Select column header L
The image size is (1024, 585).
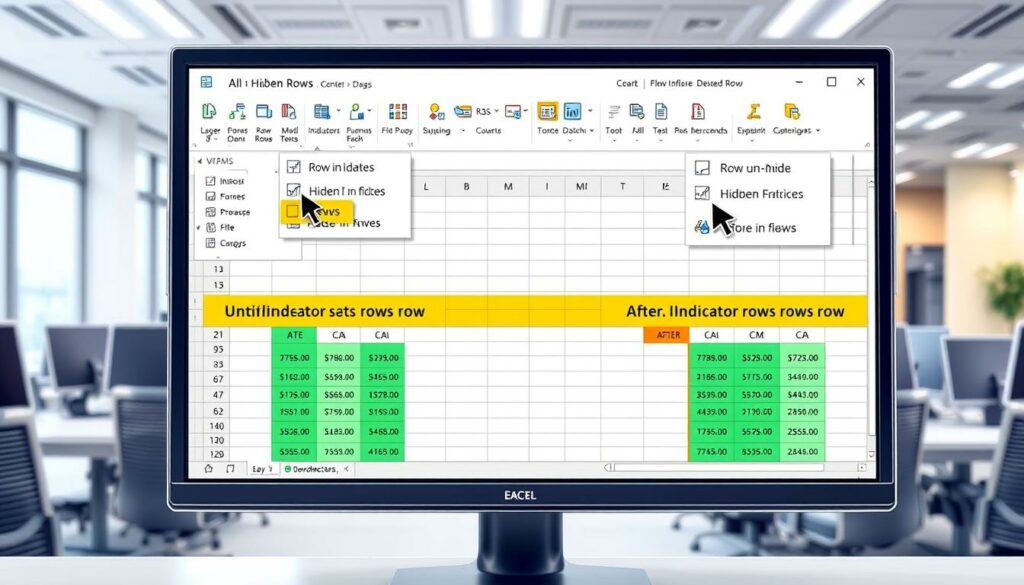[426, 187]
